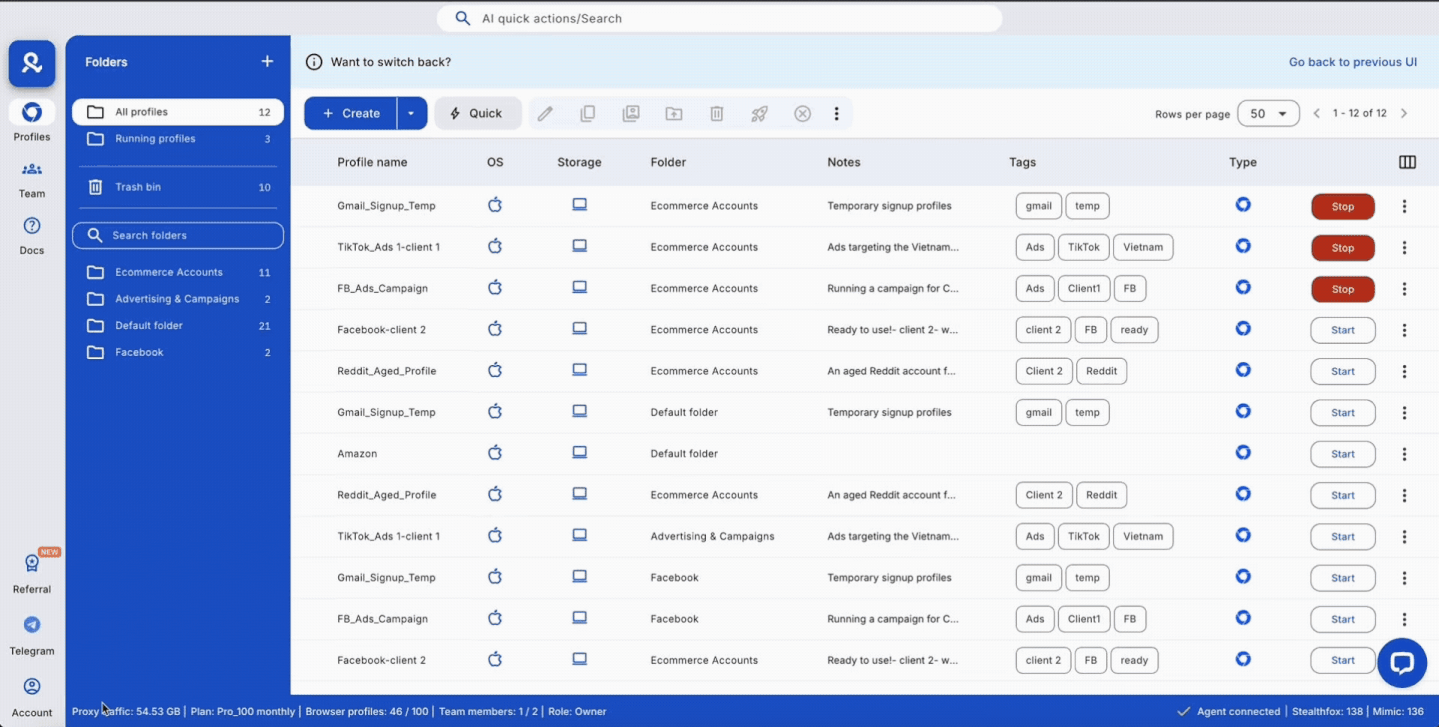The width and height of the screenshot is (1439, 727).
Task: Open the three-dot menu for Amazon profile
Action: (1404, 454)
